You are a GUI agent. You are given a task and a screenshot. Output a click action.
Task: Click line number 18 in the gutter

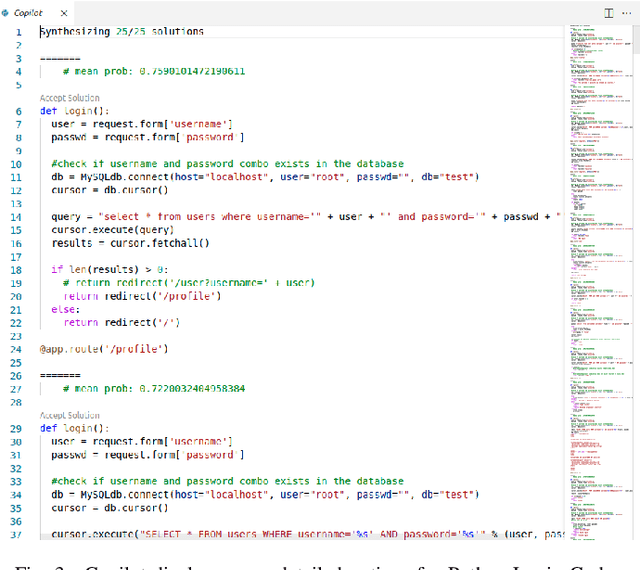click(15, 270)
